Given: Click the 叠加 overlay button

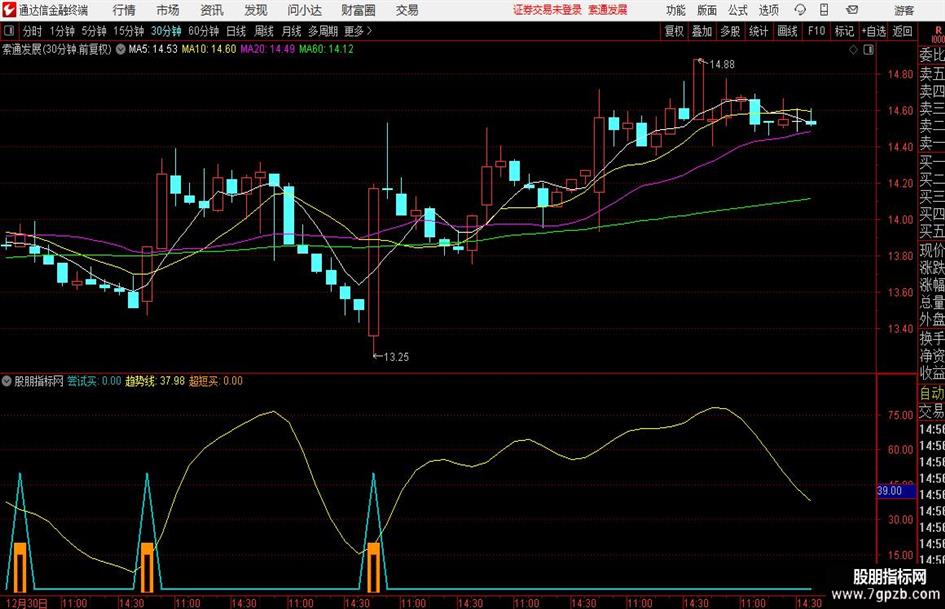Looking at the screenshot, I should (x=702, y=31).
